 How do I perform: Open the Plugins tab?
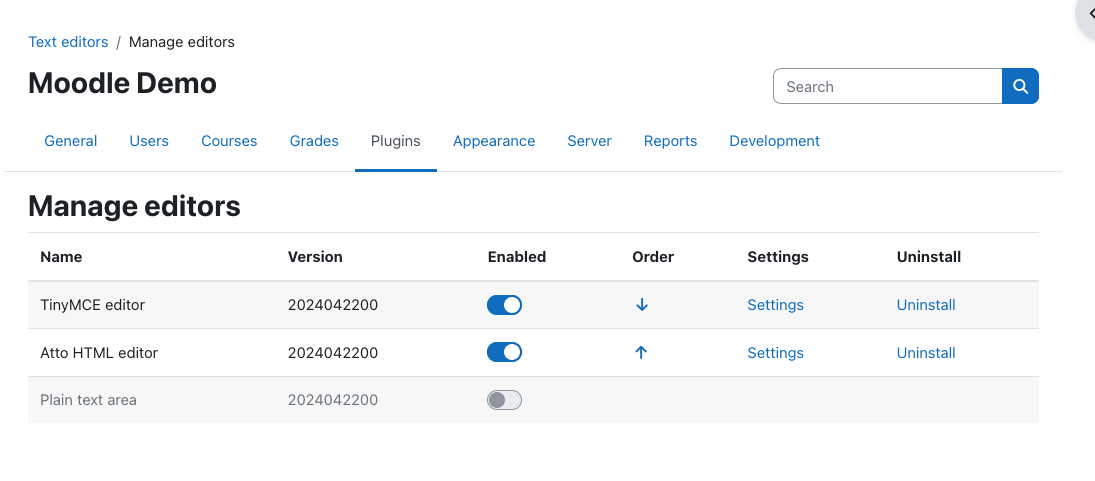pyautogui.click(x=395, y=141)
